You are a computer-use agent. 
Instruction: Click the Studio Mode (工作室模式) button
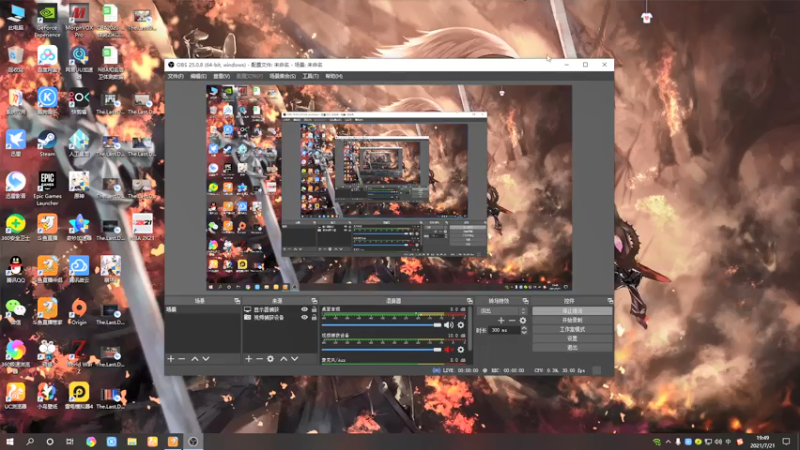point(572,329)
